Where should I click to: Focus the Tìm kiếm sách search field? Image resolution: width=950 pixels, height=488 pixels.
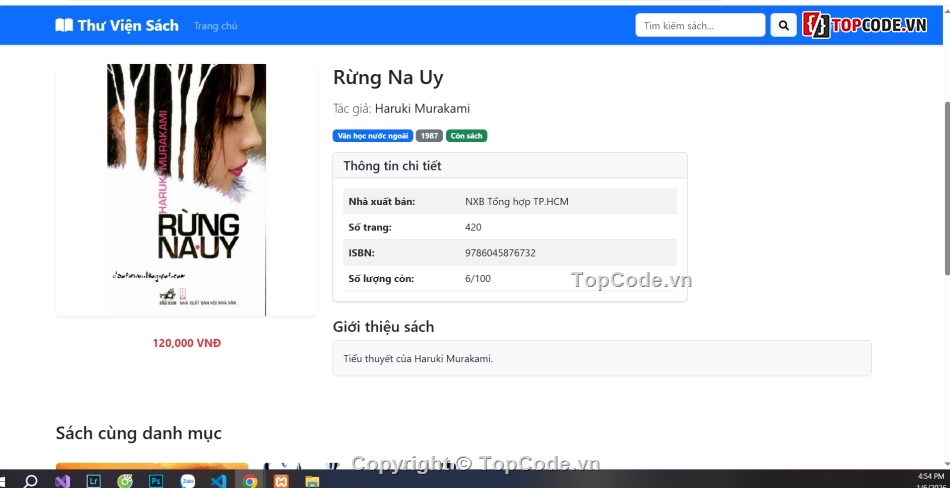pos(700,25)
